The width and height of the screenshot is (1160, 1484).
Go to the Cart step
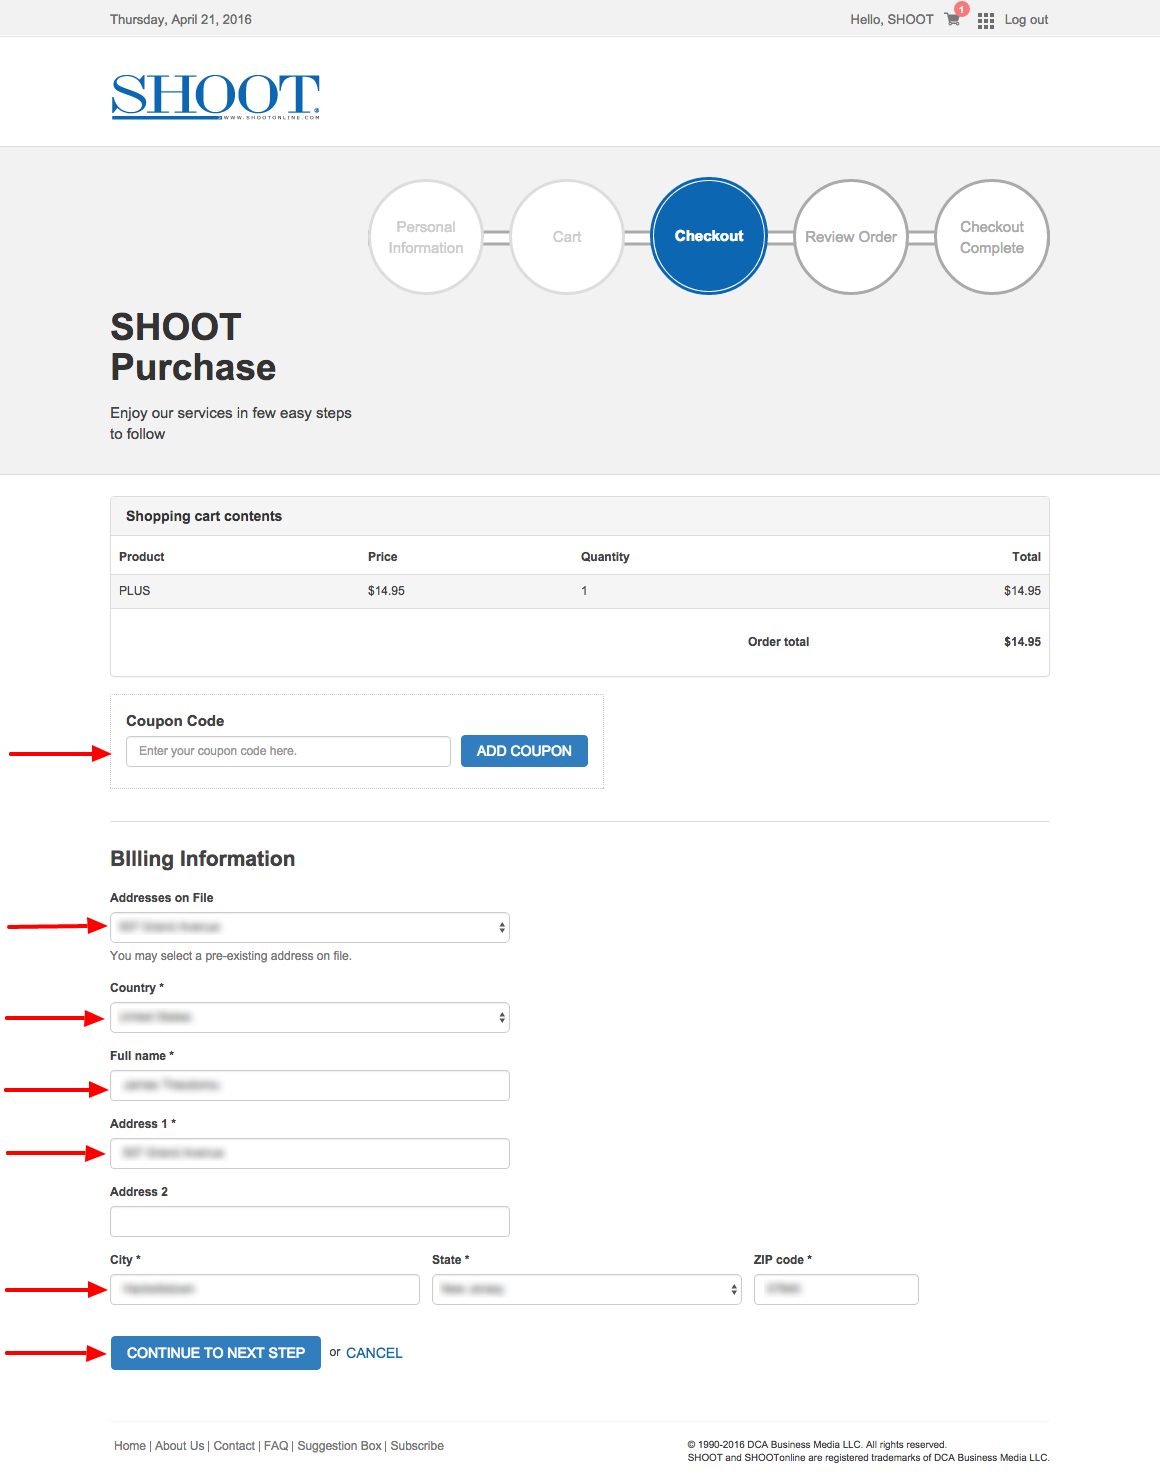tap(567, 237)
